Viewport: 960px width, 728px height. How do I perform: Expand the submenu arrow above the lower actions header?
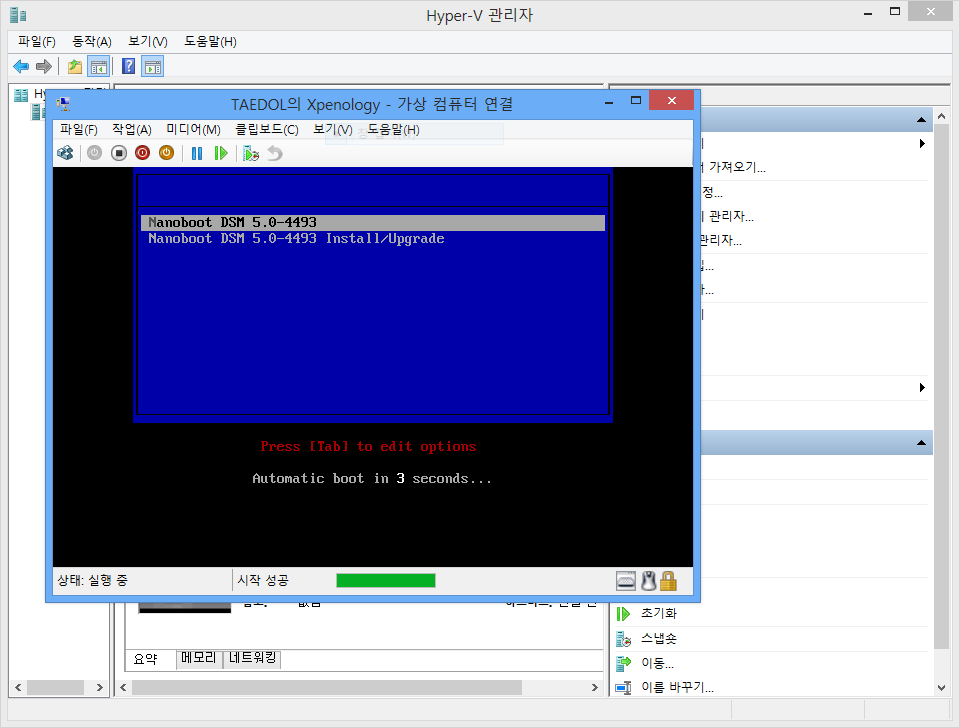(922, 388)
